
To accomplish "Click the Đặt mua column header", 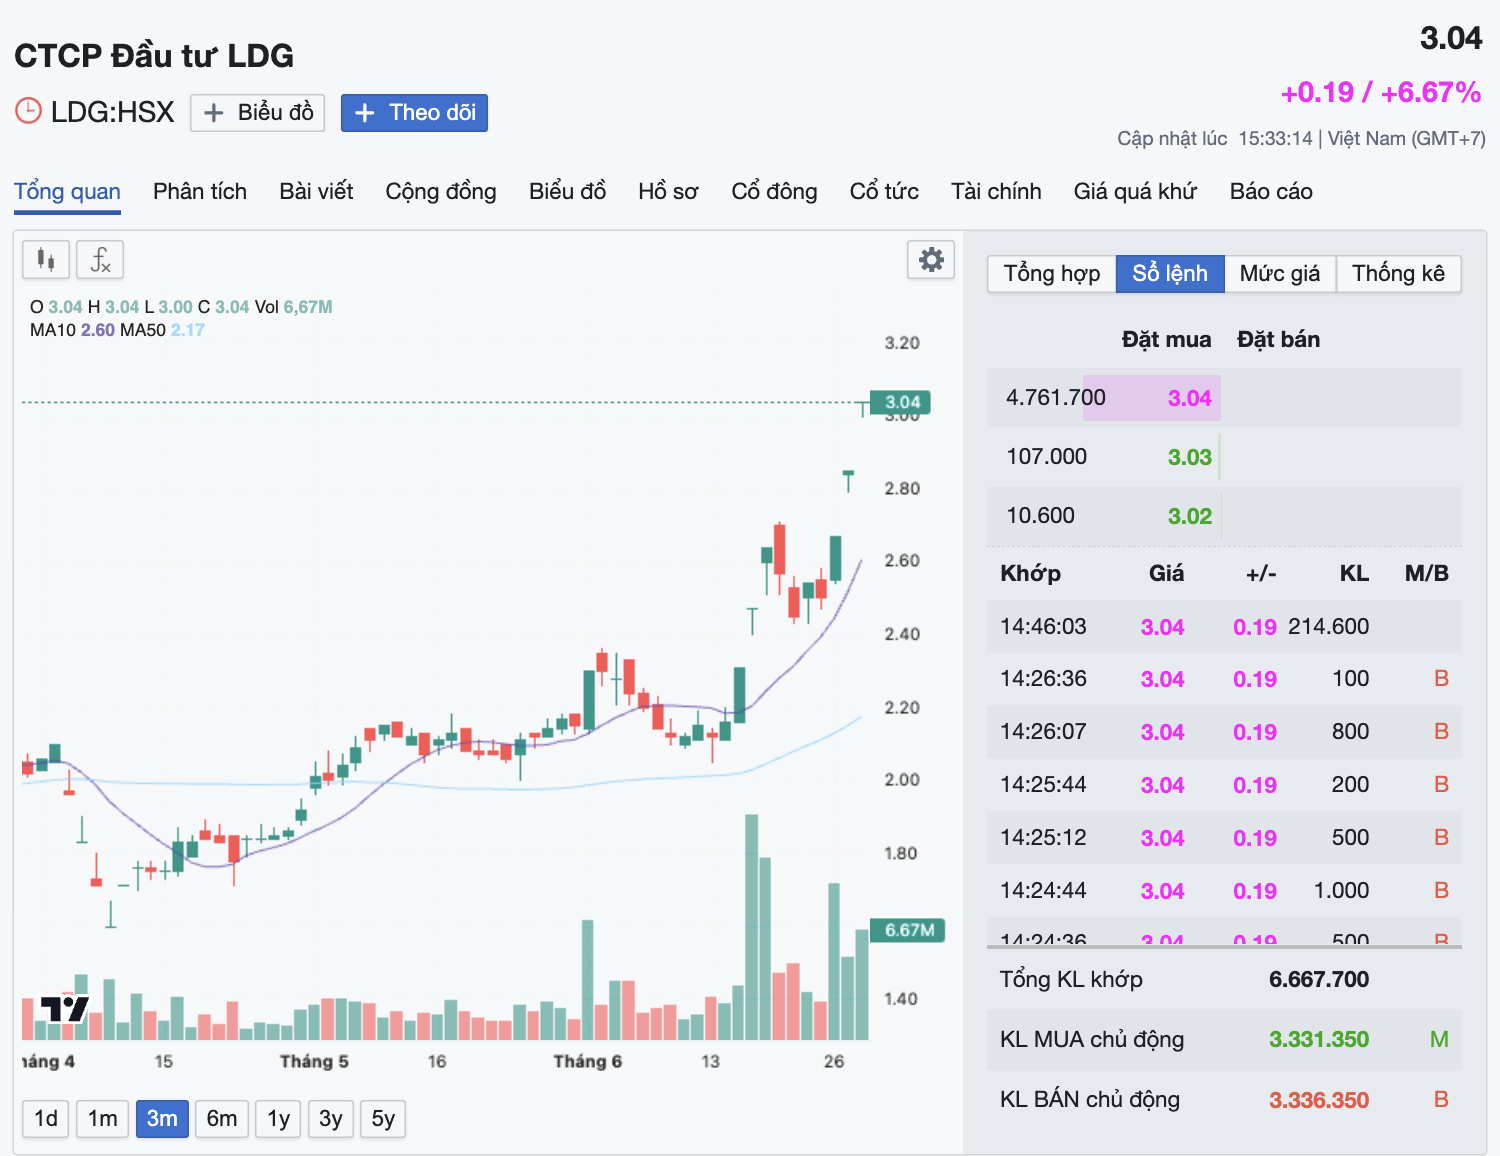I will [1166, 340].
